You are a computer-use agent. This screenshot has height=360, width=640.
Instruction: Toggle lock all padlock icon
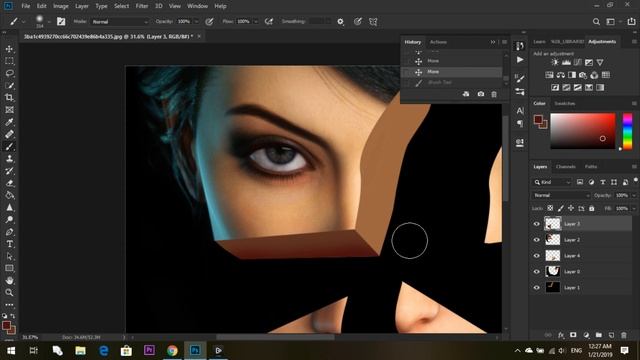[592, 208]
